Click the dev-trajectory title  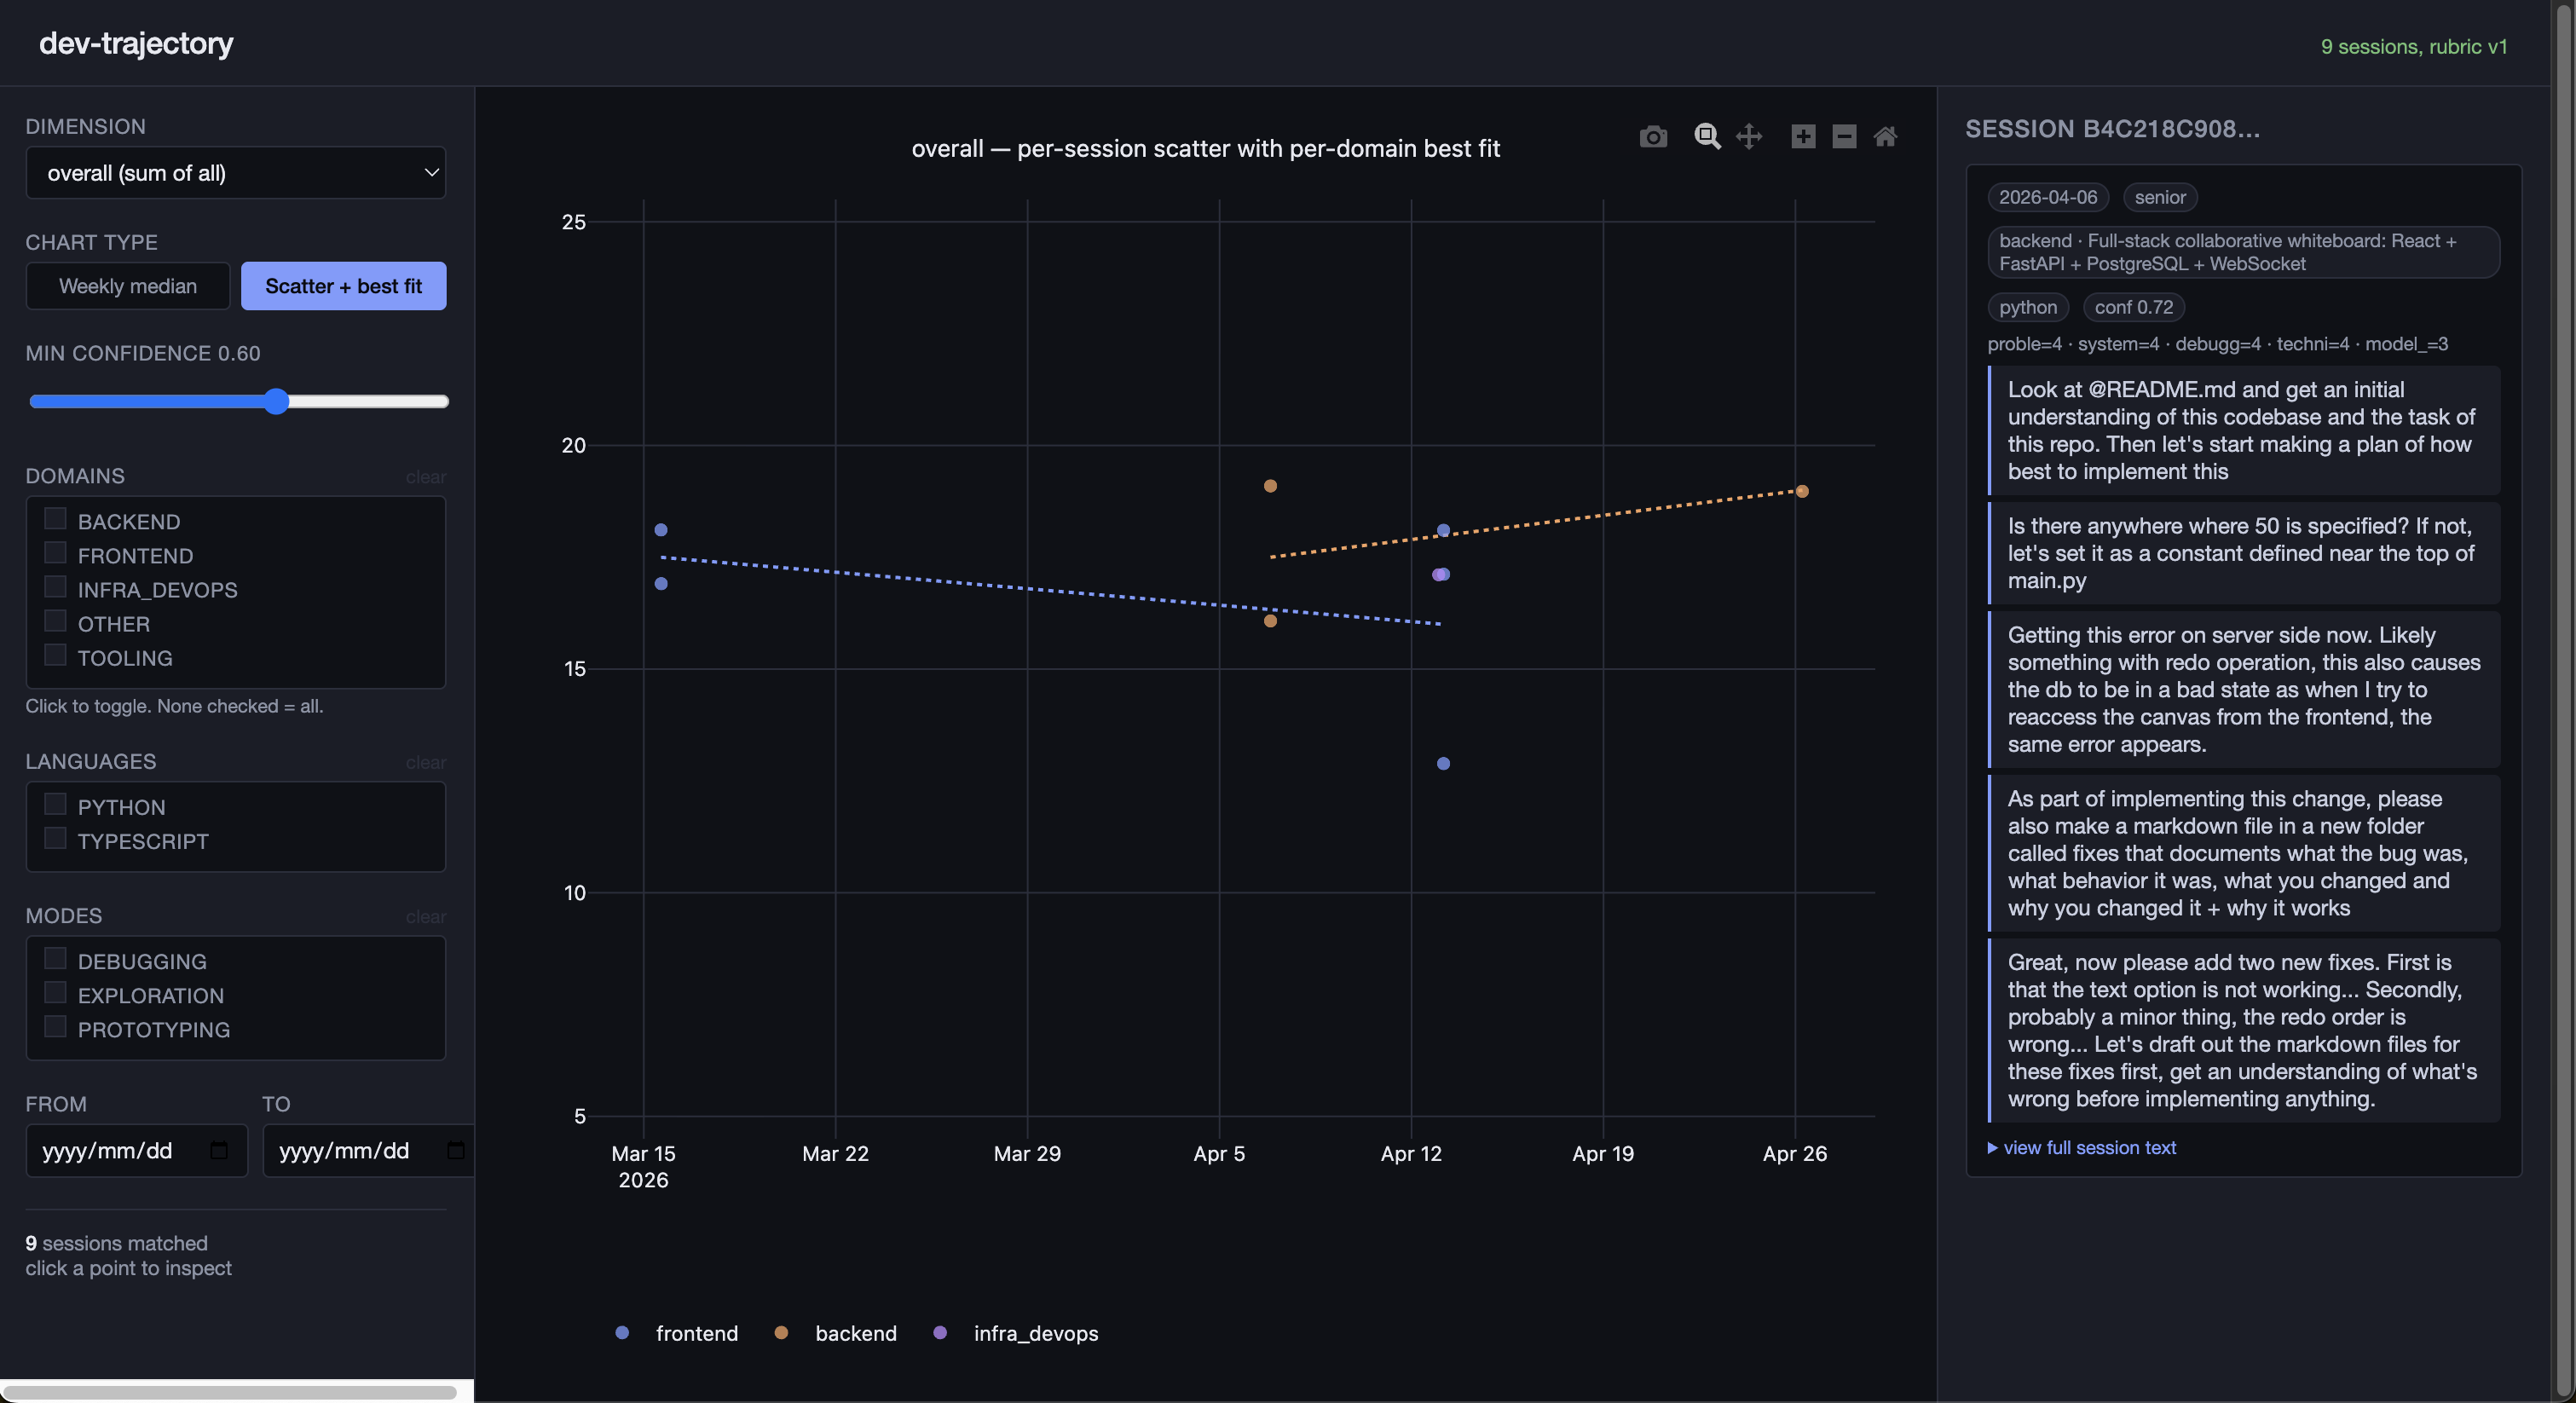[x=136, y=43]
